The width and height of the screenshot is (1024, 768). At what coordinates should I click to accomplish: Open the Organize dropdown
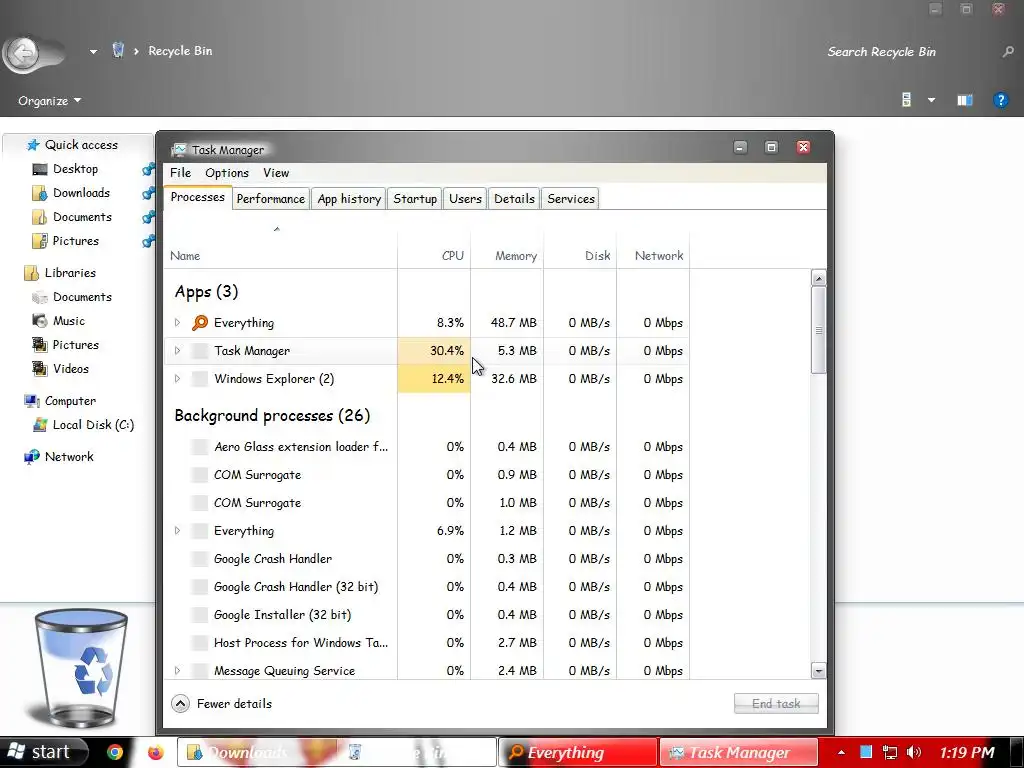pos(50,101)
